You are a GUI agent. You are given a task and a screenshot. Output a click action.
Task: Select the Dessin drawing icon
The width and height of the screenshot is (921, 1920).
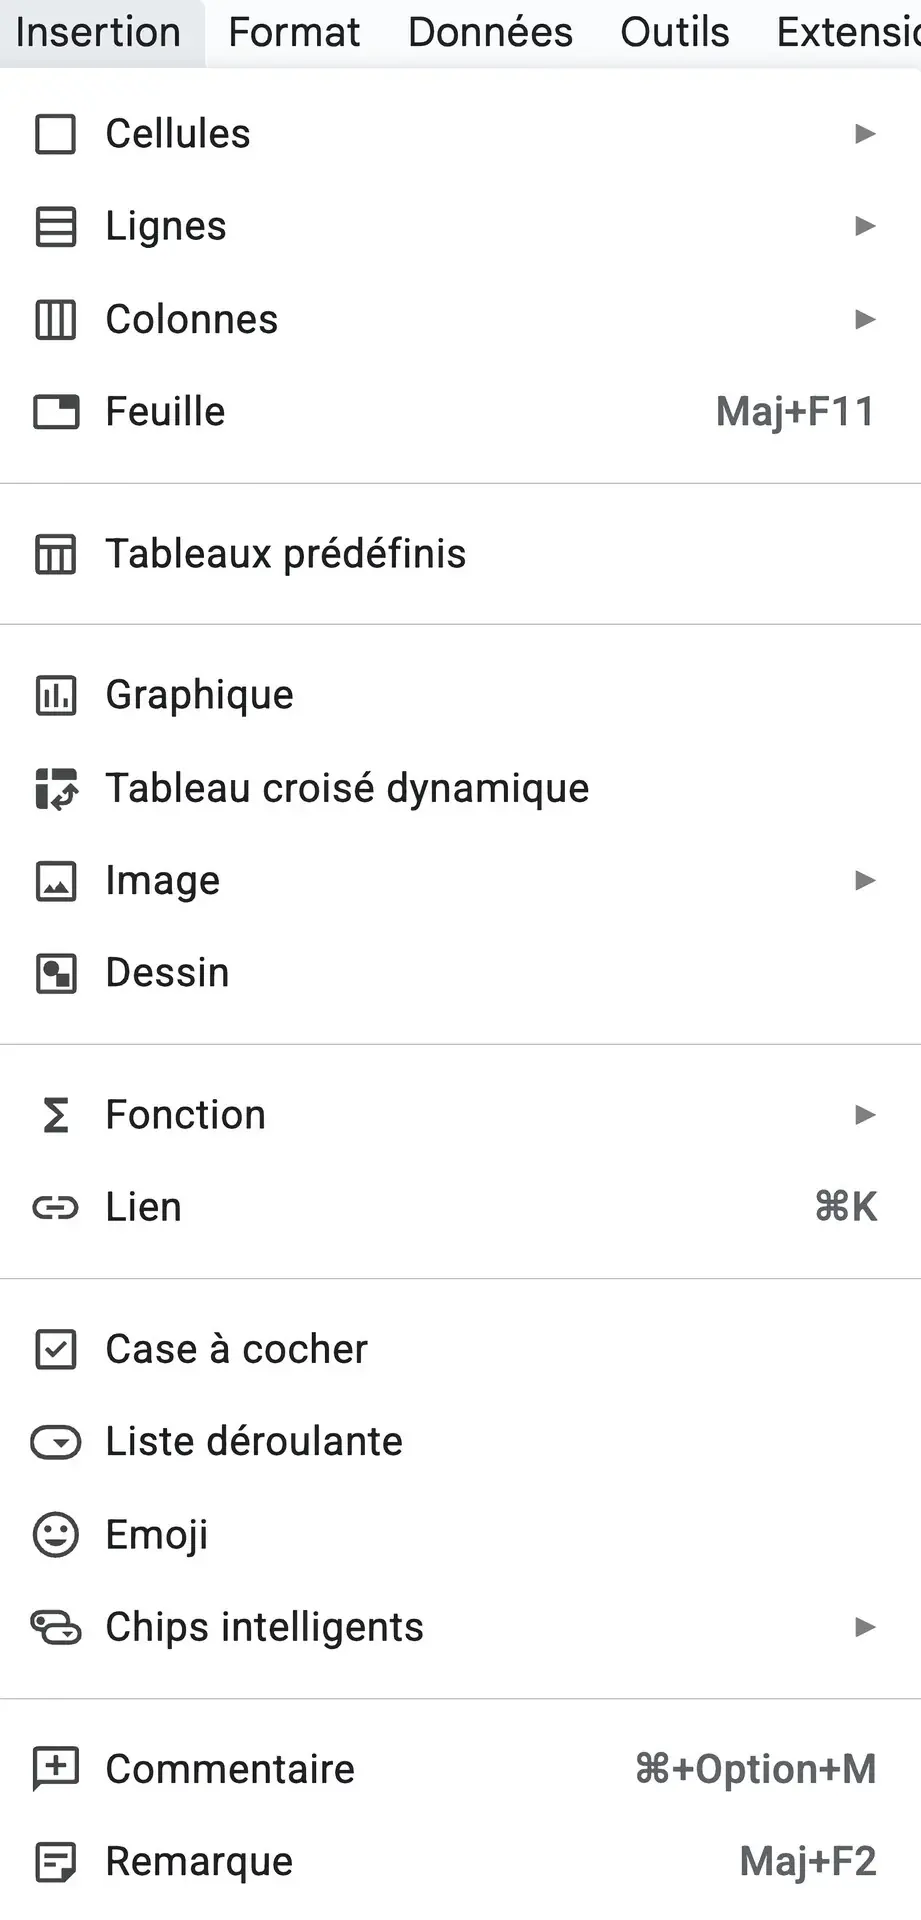click(x=56, y=973)
